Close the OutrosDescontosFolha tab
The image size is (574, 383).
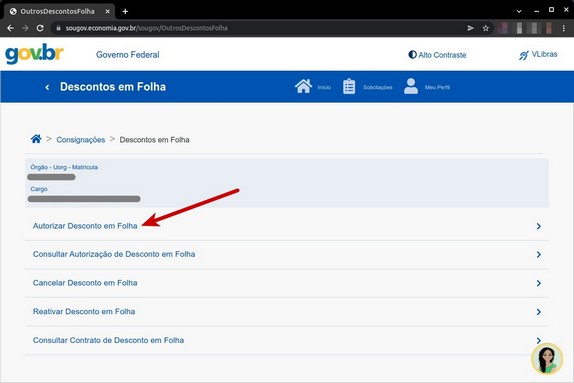108,11
